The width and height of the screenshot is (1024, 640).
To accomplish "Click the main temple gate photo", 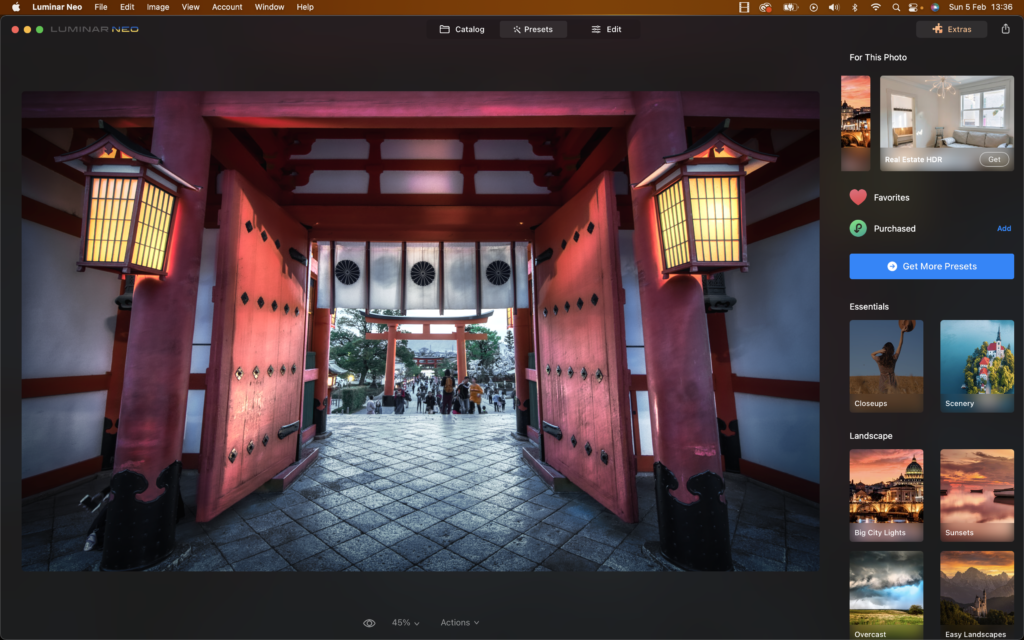I will coord(421,331).
